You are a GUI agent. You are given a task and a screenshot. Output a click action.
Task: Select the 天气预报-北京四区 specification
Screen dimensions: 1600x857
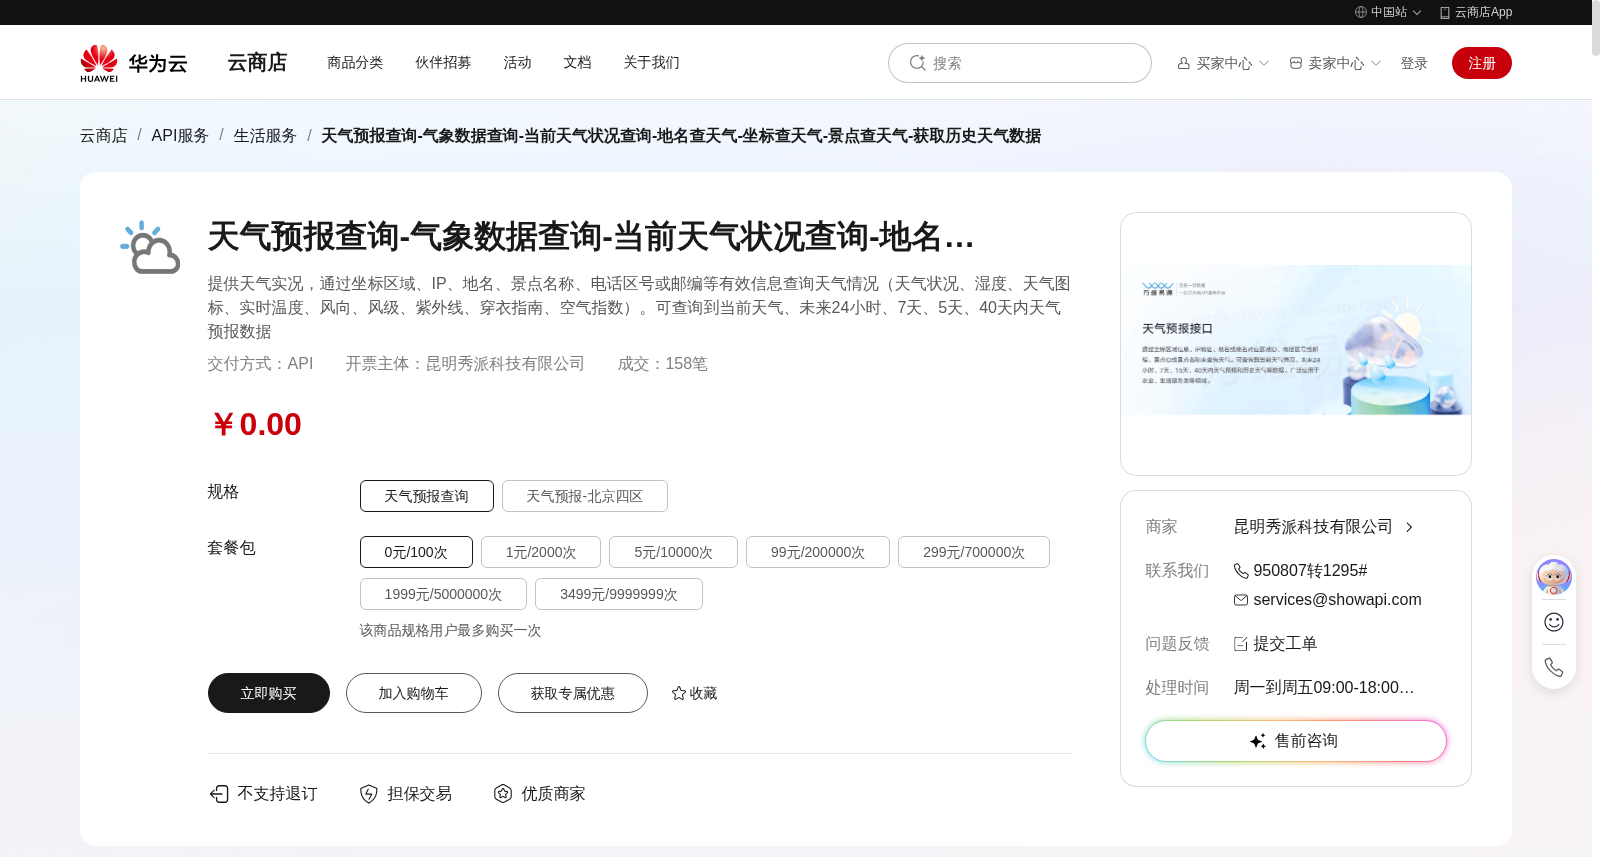585,496
